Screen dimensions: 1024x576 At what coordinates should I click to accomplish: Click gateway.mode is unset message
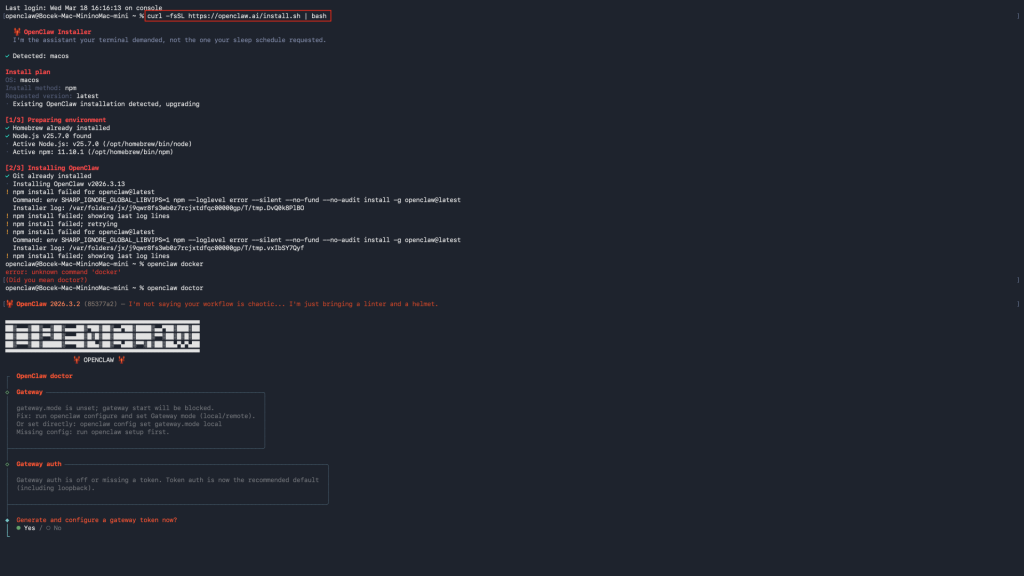pos(115,408)
